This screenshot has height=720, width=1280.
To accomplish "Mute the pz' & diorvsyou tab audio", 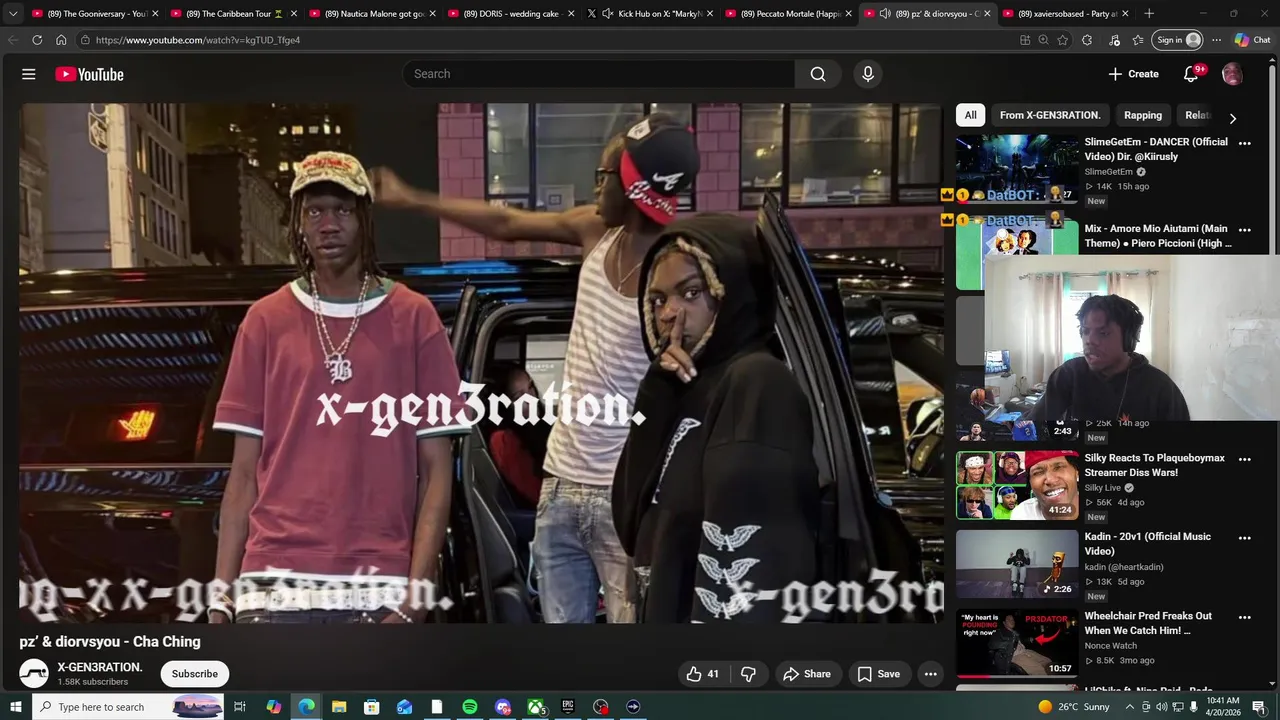I will (885, 14).
